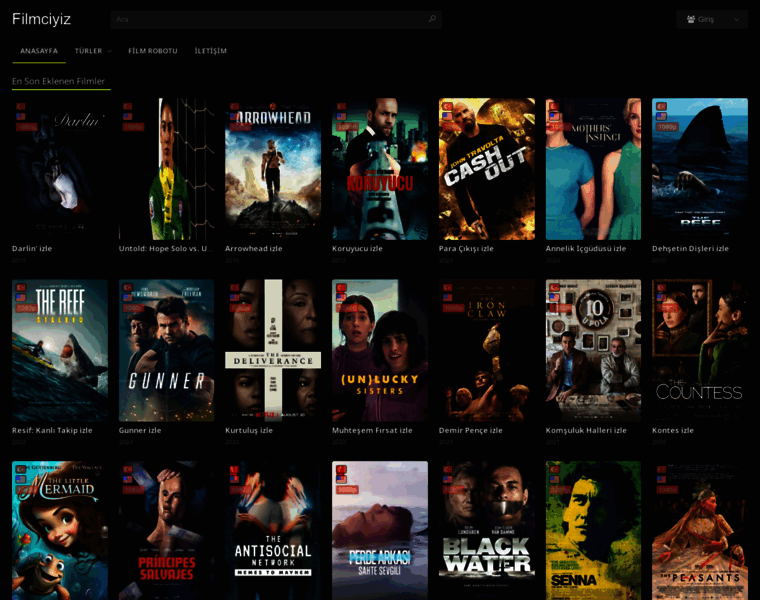Click the user icon beside Giriş
The height and width of the screenshot is (600, 760).
tap(691, 19)
